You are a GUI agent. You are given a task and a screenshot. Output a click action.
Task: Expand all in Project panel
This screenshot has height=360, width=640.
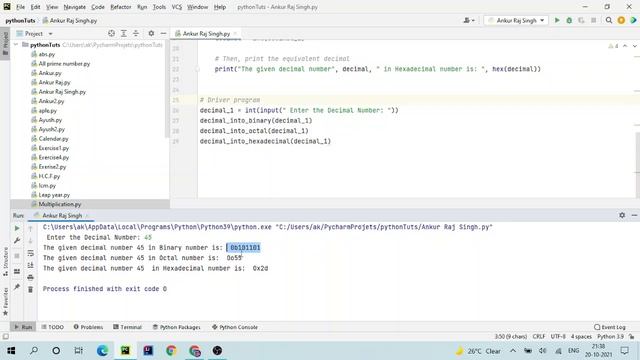pos(124,33)
